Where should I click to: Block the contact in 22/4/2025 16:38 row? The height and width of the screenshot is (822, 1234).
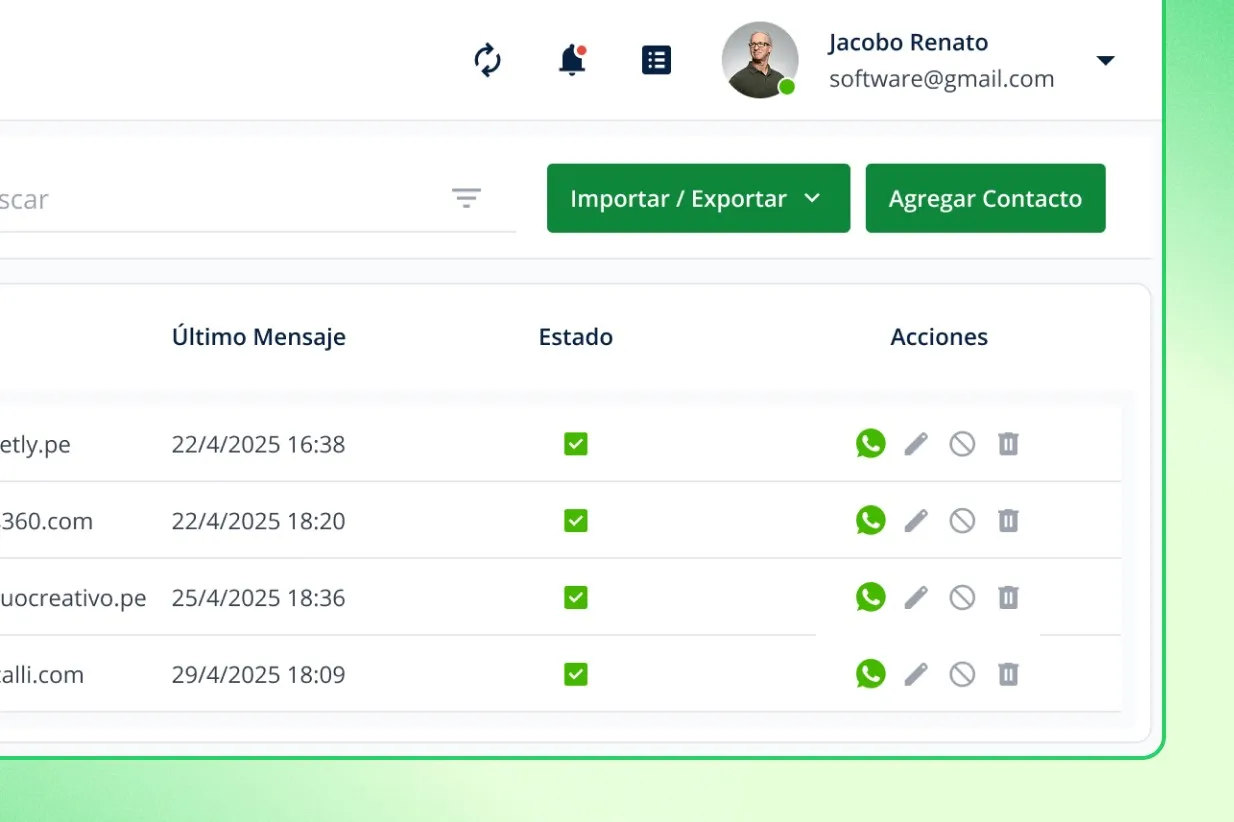[962, 444]
